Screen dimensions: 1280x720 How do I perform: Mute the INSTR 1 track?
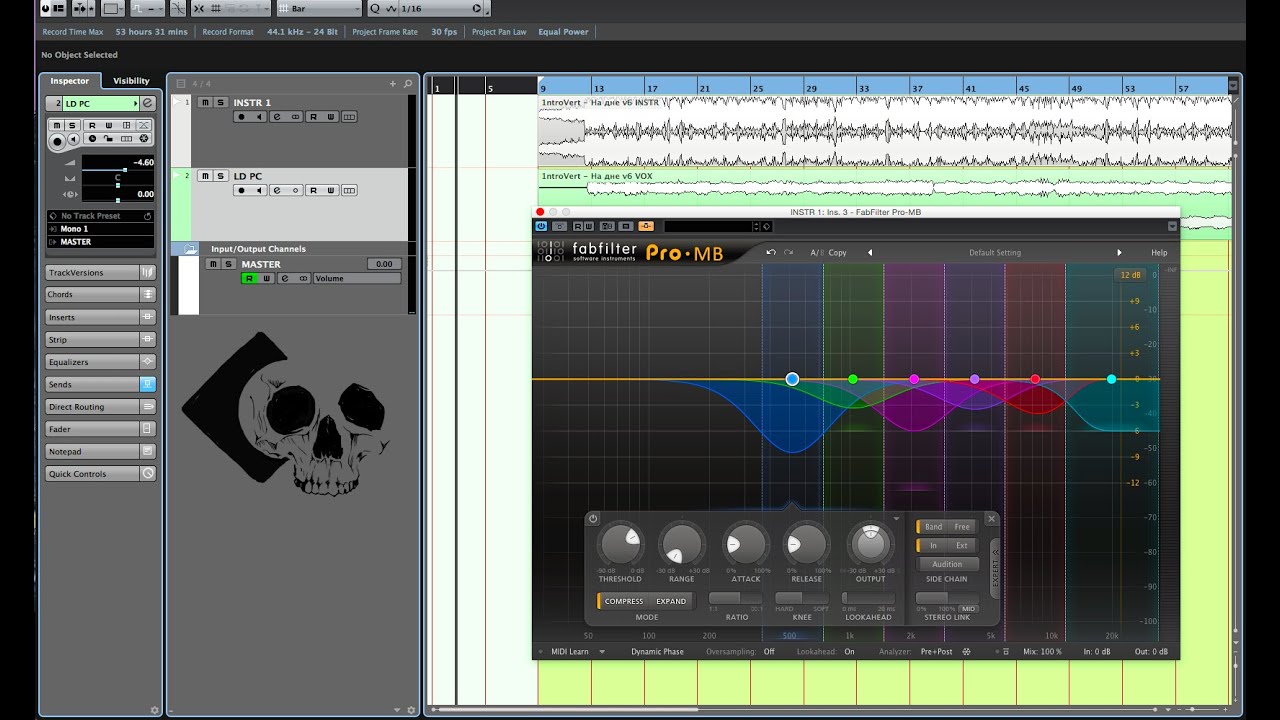click(204, 103)
